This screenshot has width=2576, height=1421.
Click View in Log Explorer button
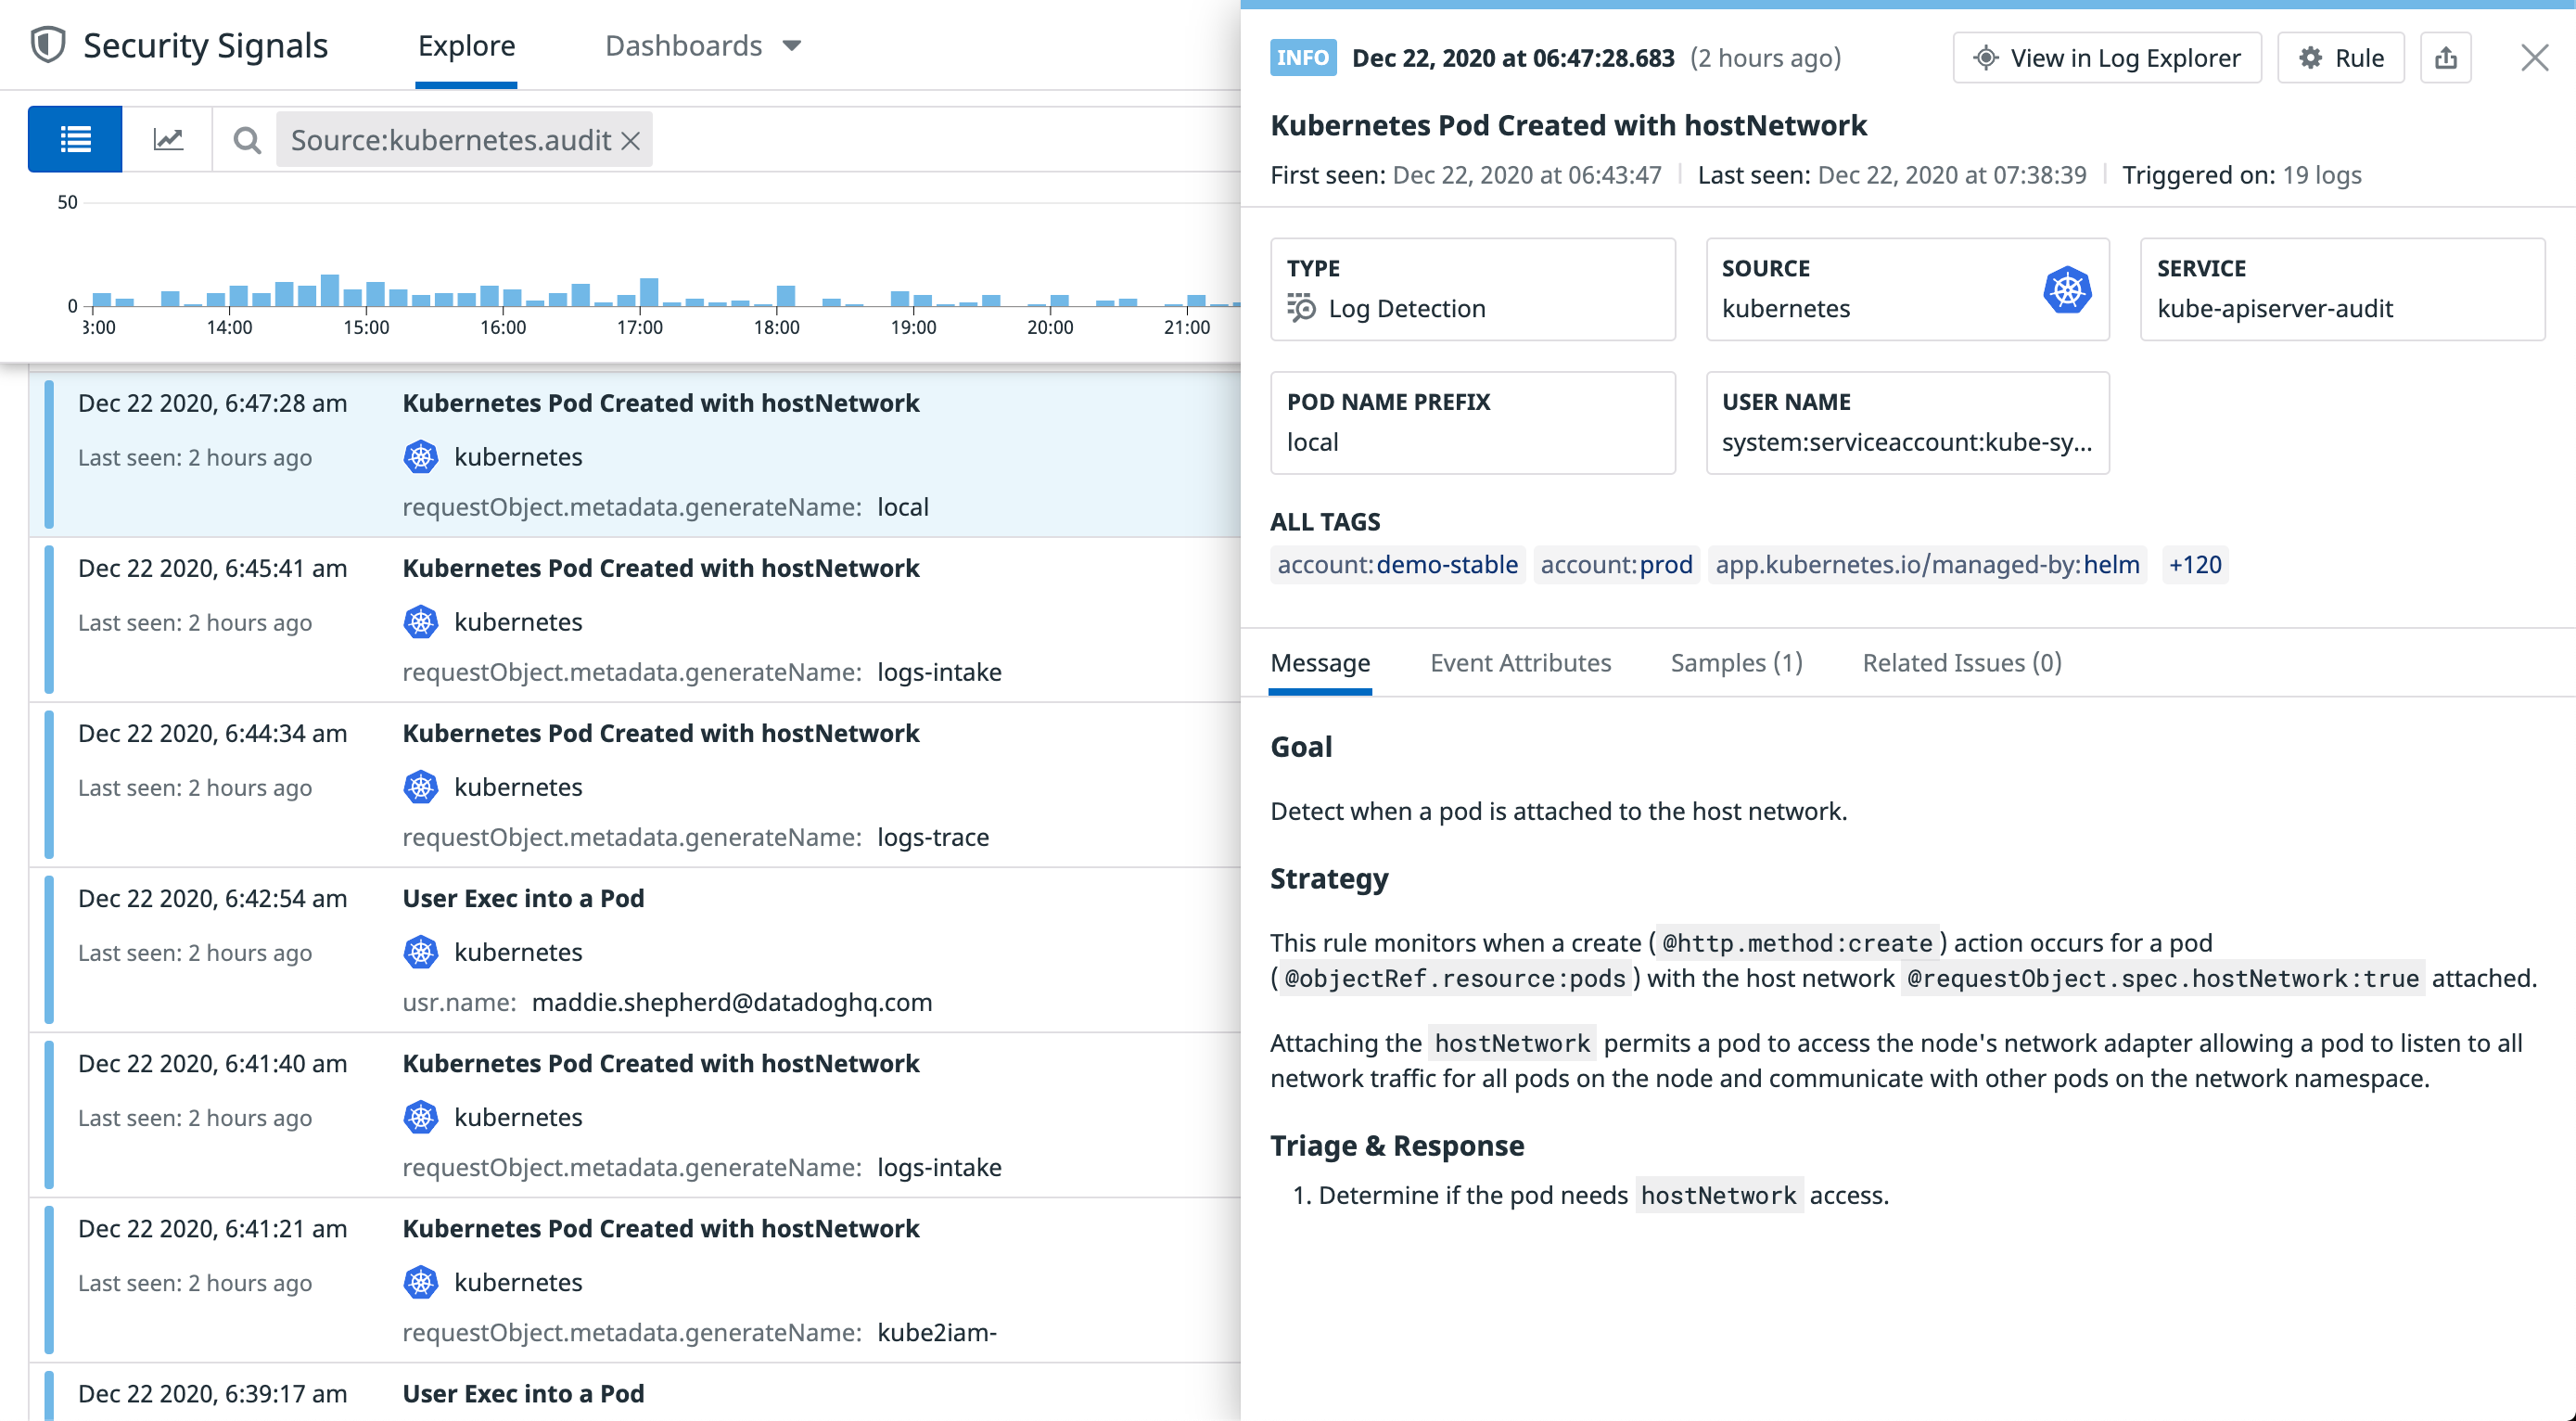coord(2106,58)
